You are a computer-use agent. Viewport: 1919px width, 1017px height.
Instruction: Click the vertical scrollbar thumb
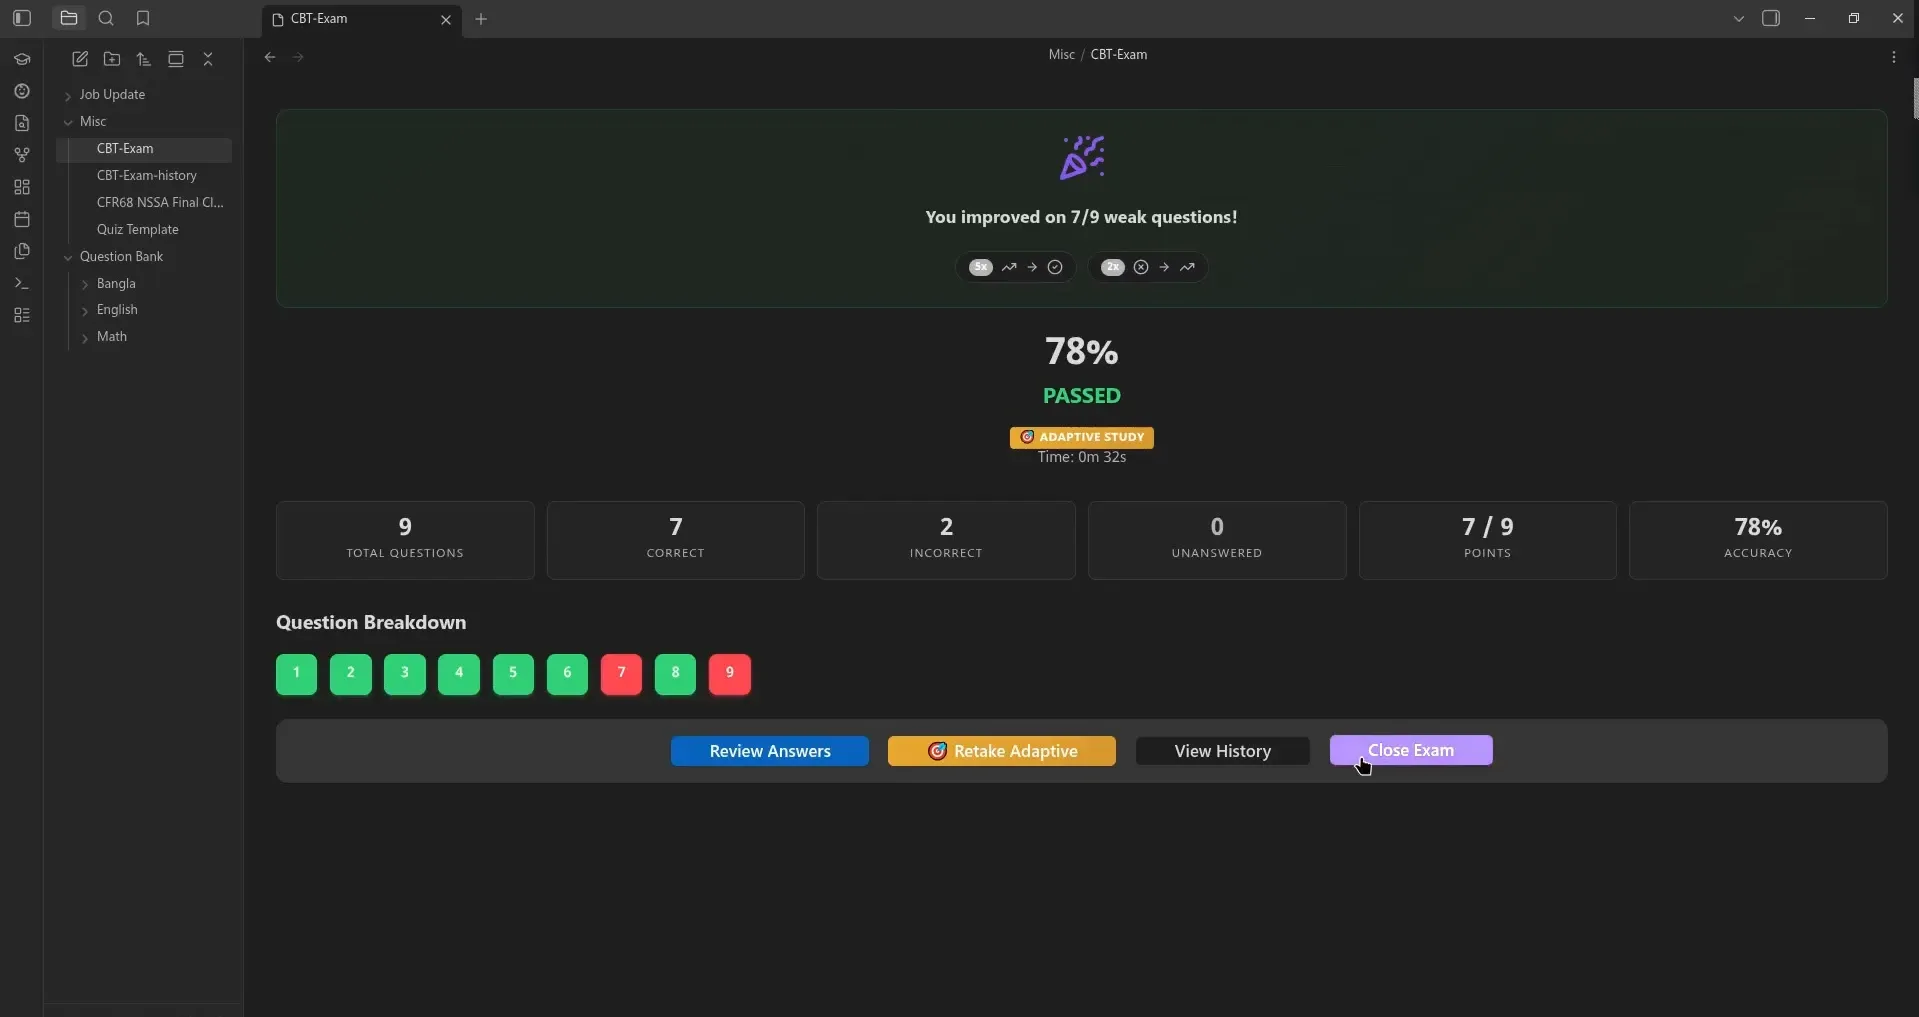point(1915,98)
